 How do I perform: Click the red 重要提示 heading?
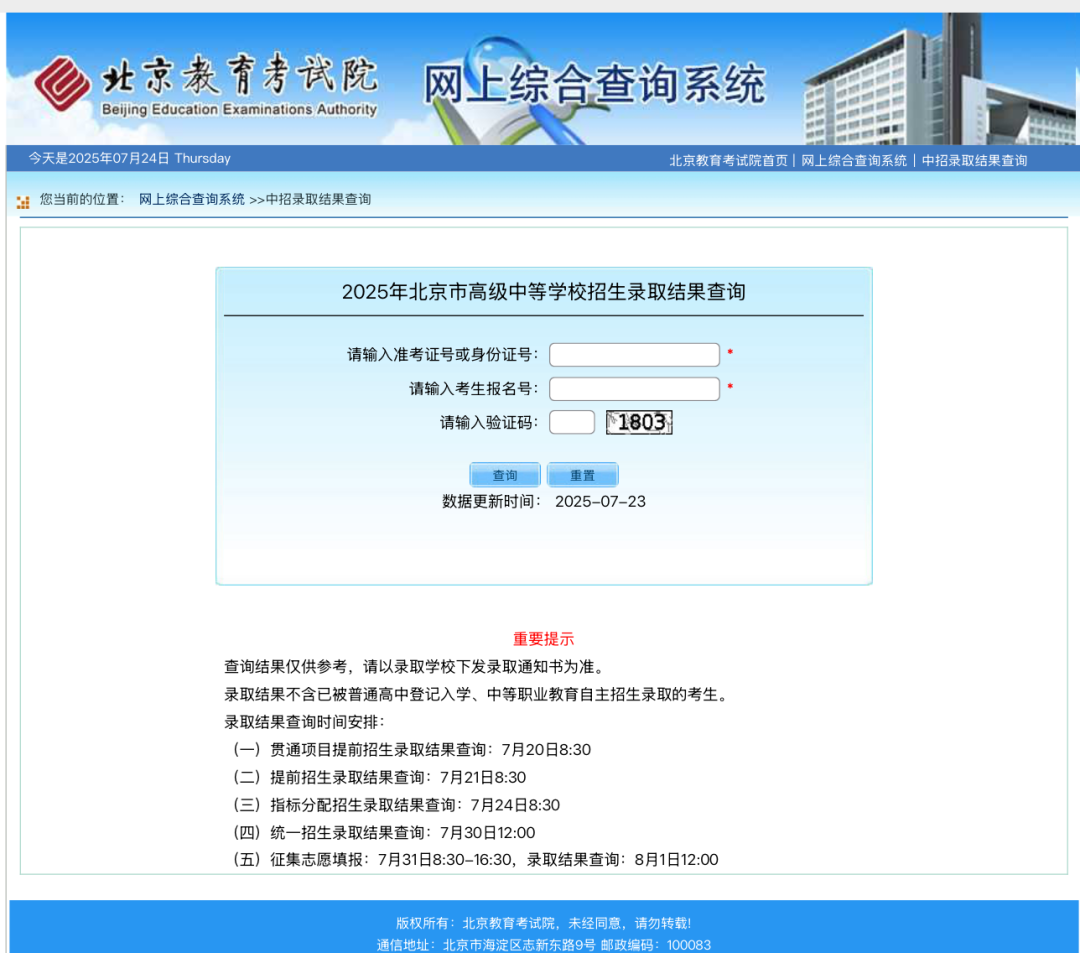[543, 639]
